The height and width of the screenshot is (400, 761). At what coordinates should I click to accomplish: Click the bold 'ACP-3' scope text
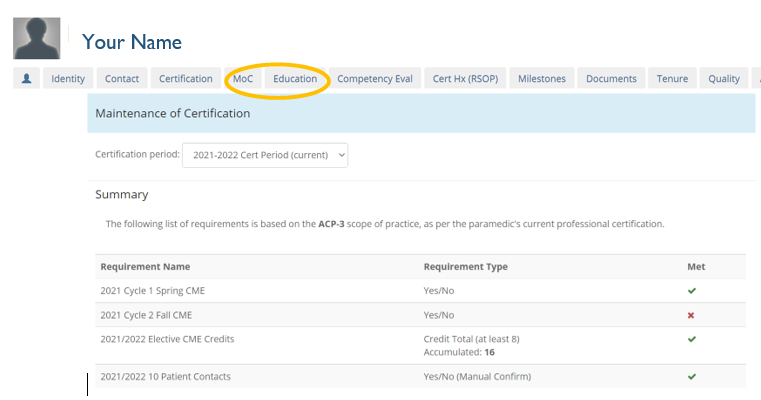tap(331, 224)
